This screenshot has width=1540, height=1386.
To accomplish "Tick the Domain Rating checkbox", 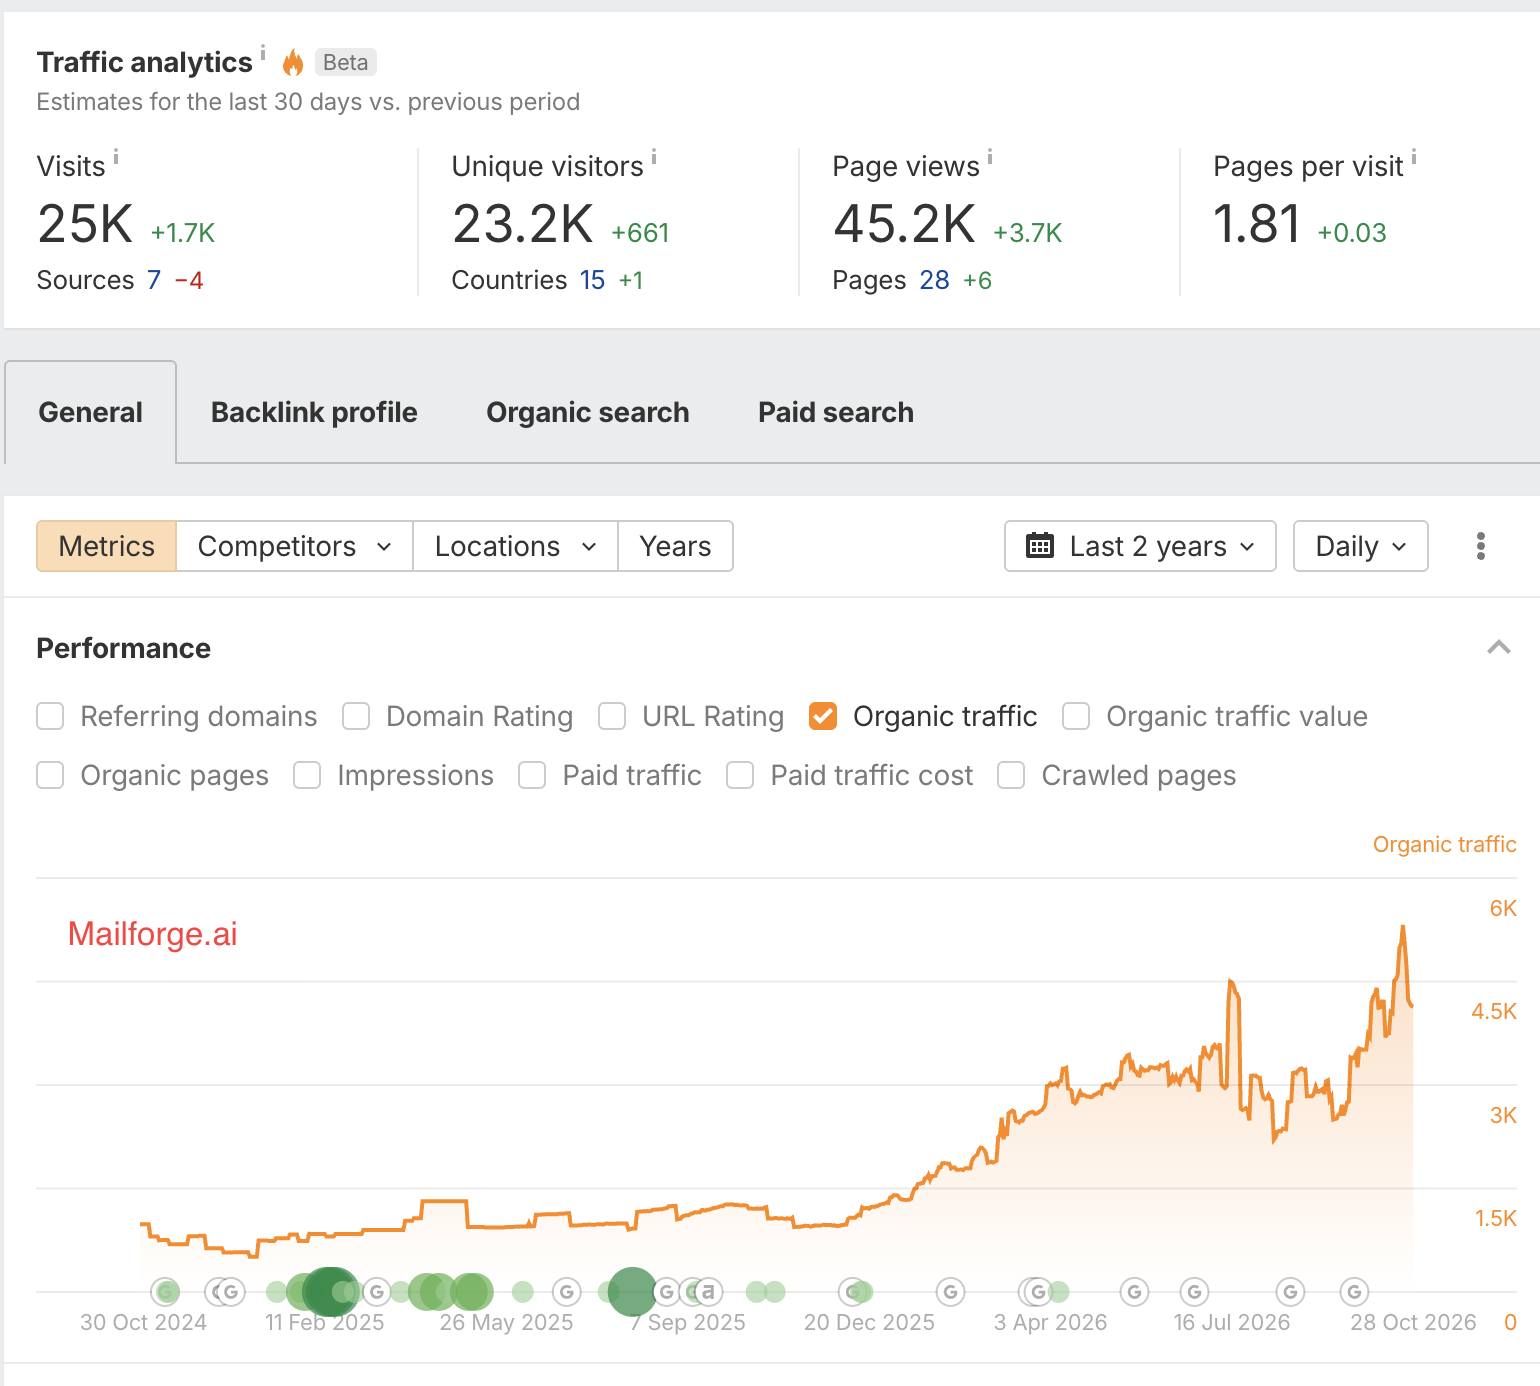I will click(x=356, y=716).
